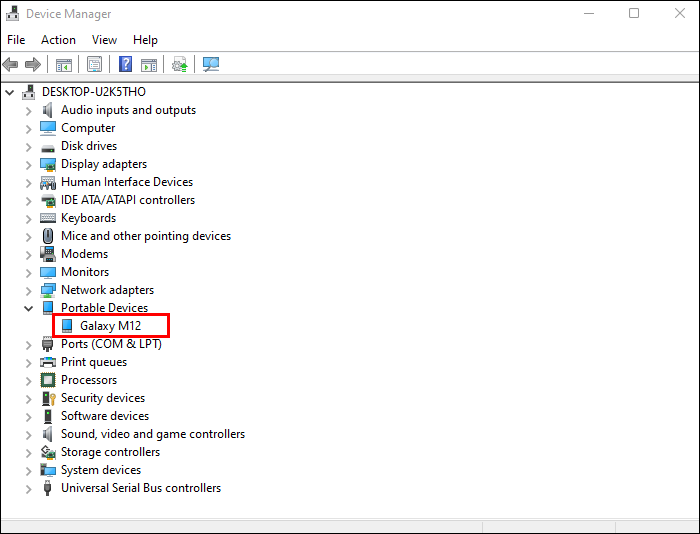Collapse the Portable Devices category arrow
Viewport: 700px width, 534px height.
[x=28, y=308]
